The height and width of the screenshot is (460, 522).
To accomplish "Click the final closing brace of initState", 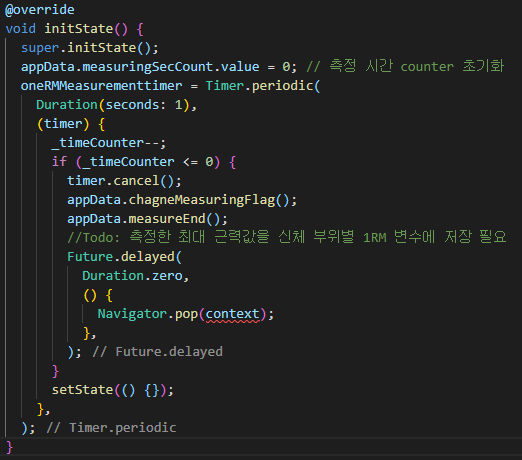I will point(9,447).
